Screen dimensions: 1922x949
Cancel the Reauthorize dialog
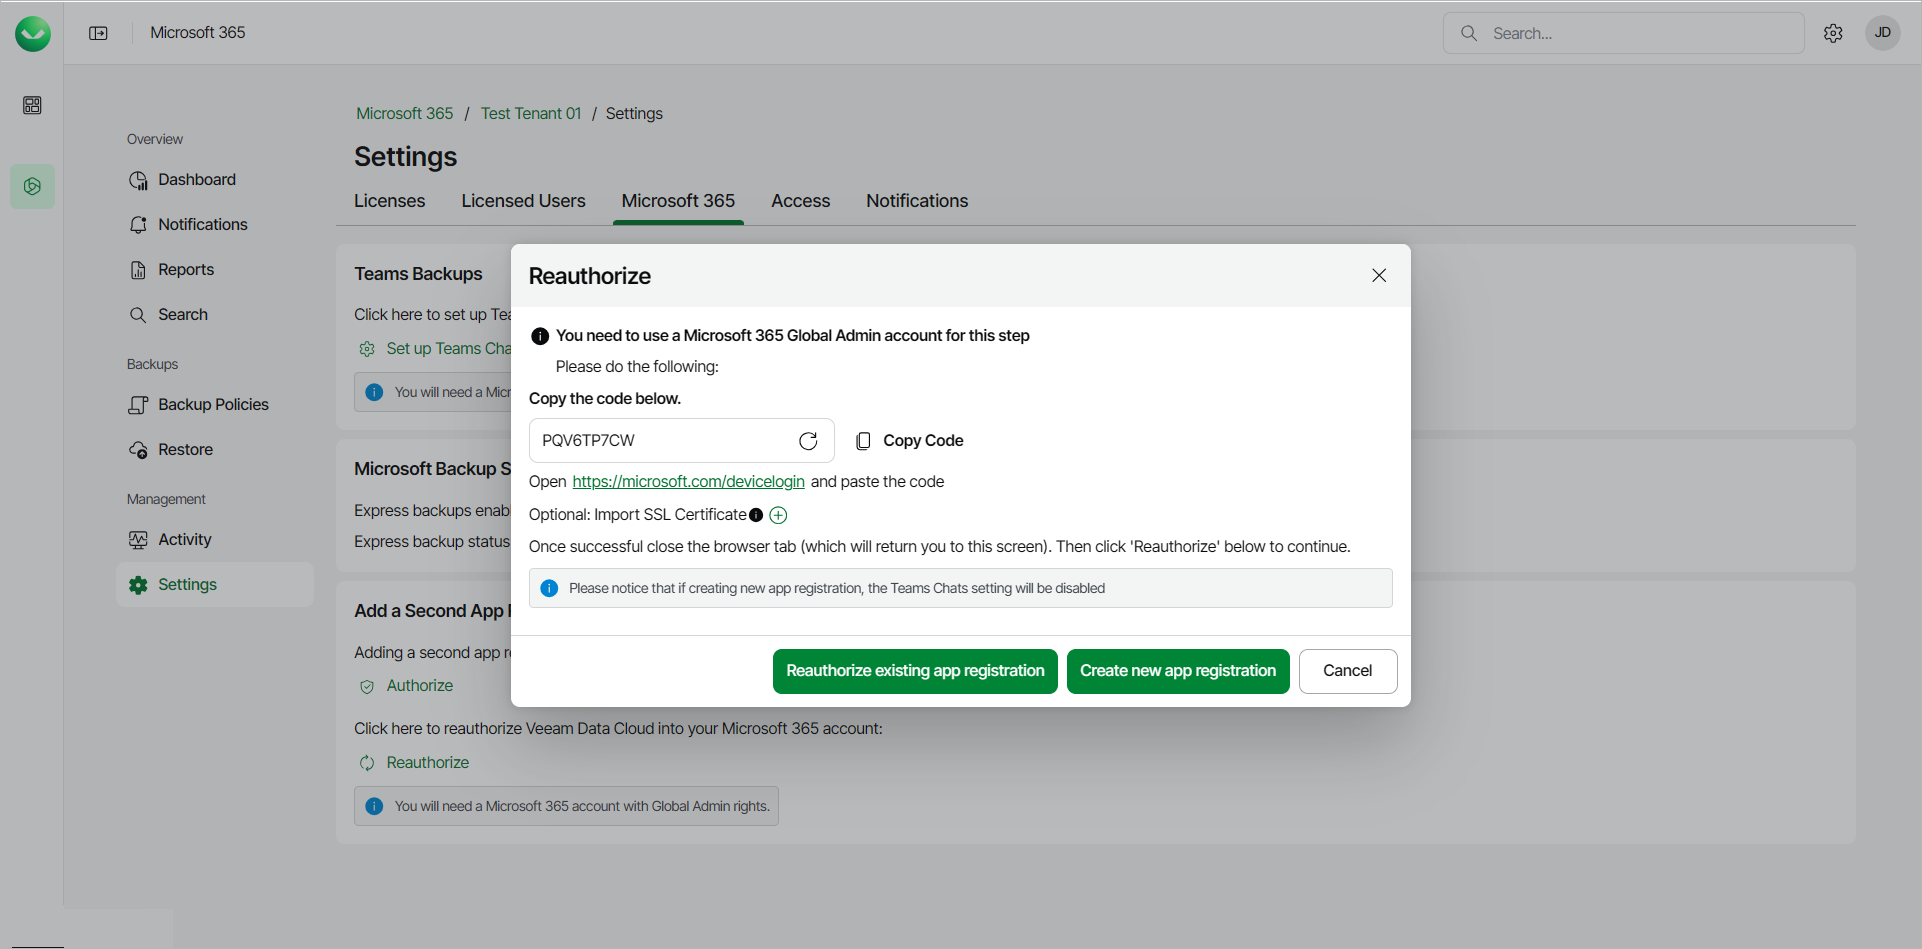pos(1347,671)
